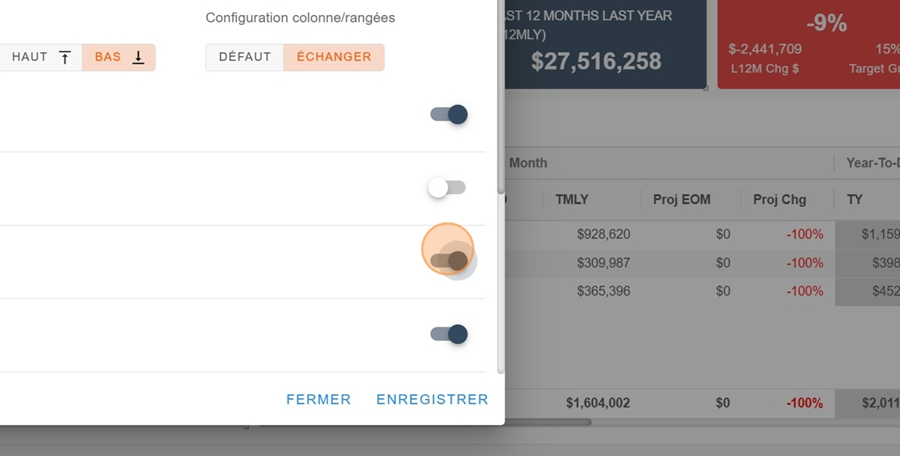Toggle the highlighted third switch
Screen dimensions: 900x456
[449, 261]
